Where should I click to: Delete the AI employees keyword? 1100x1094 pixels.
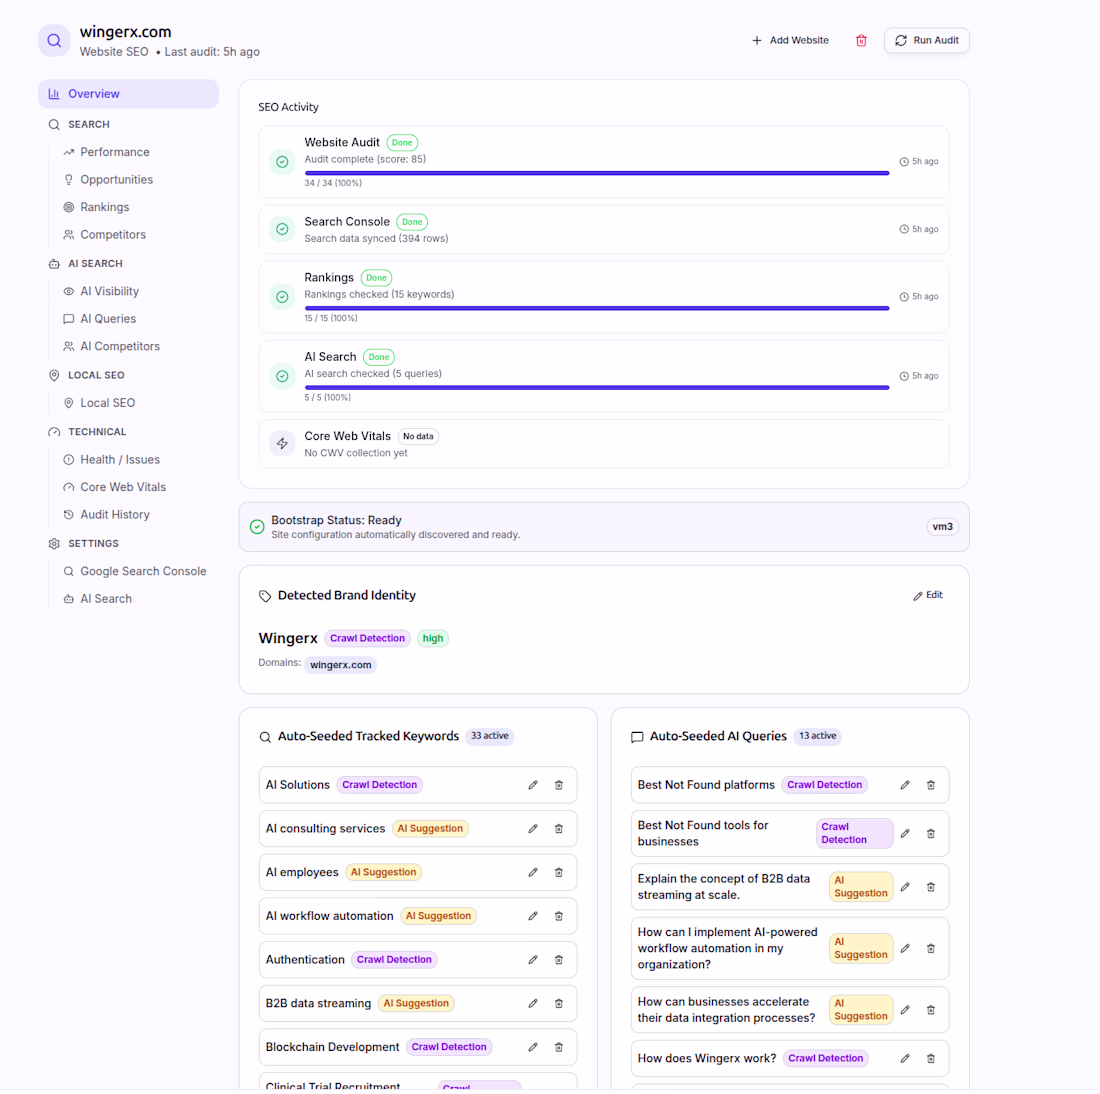[x=559, y=872]
